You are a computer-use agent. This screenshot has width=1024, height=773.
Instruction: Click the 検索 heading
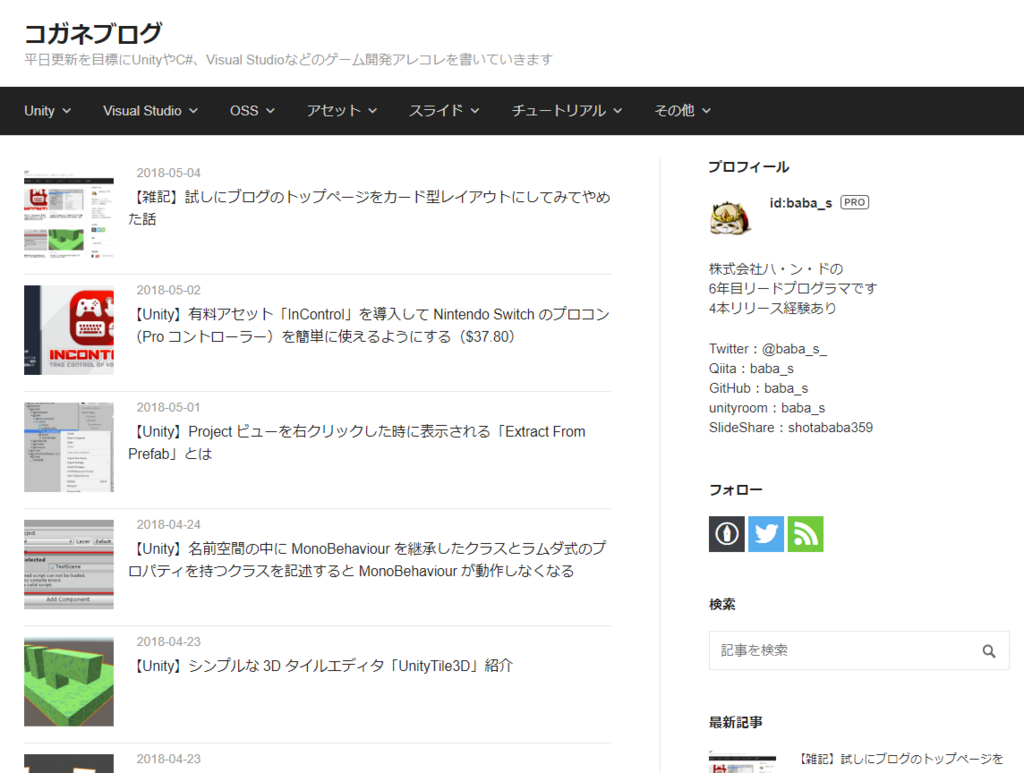[x=722, y=605]
